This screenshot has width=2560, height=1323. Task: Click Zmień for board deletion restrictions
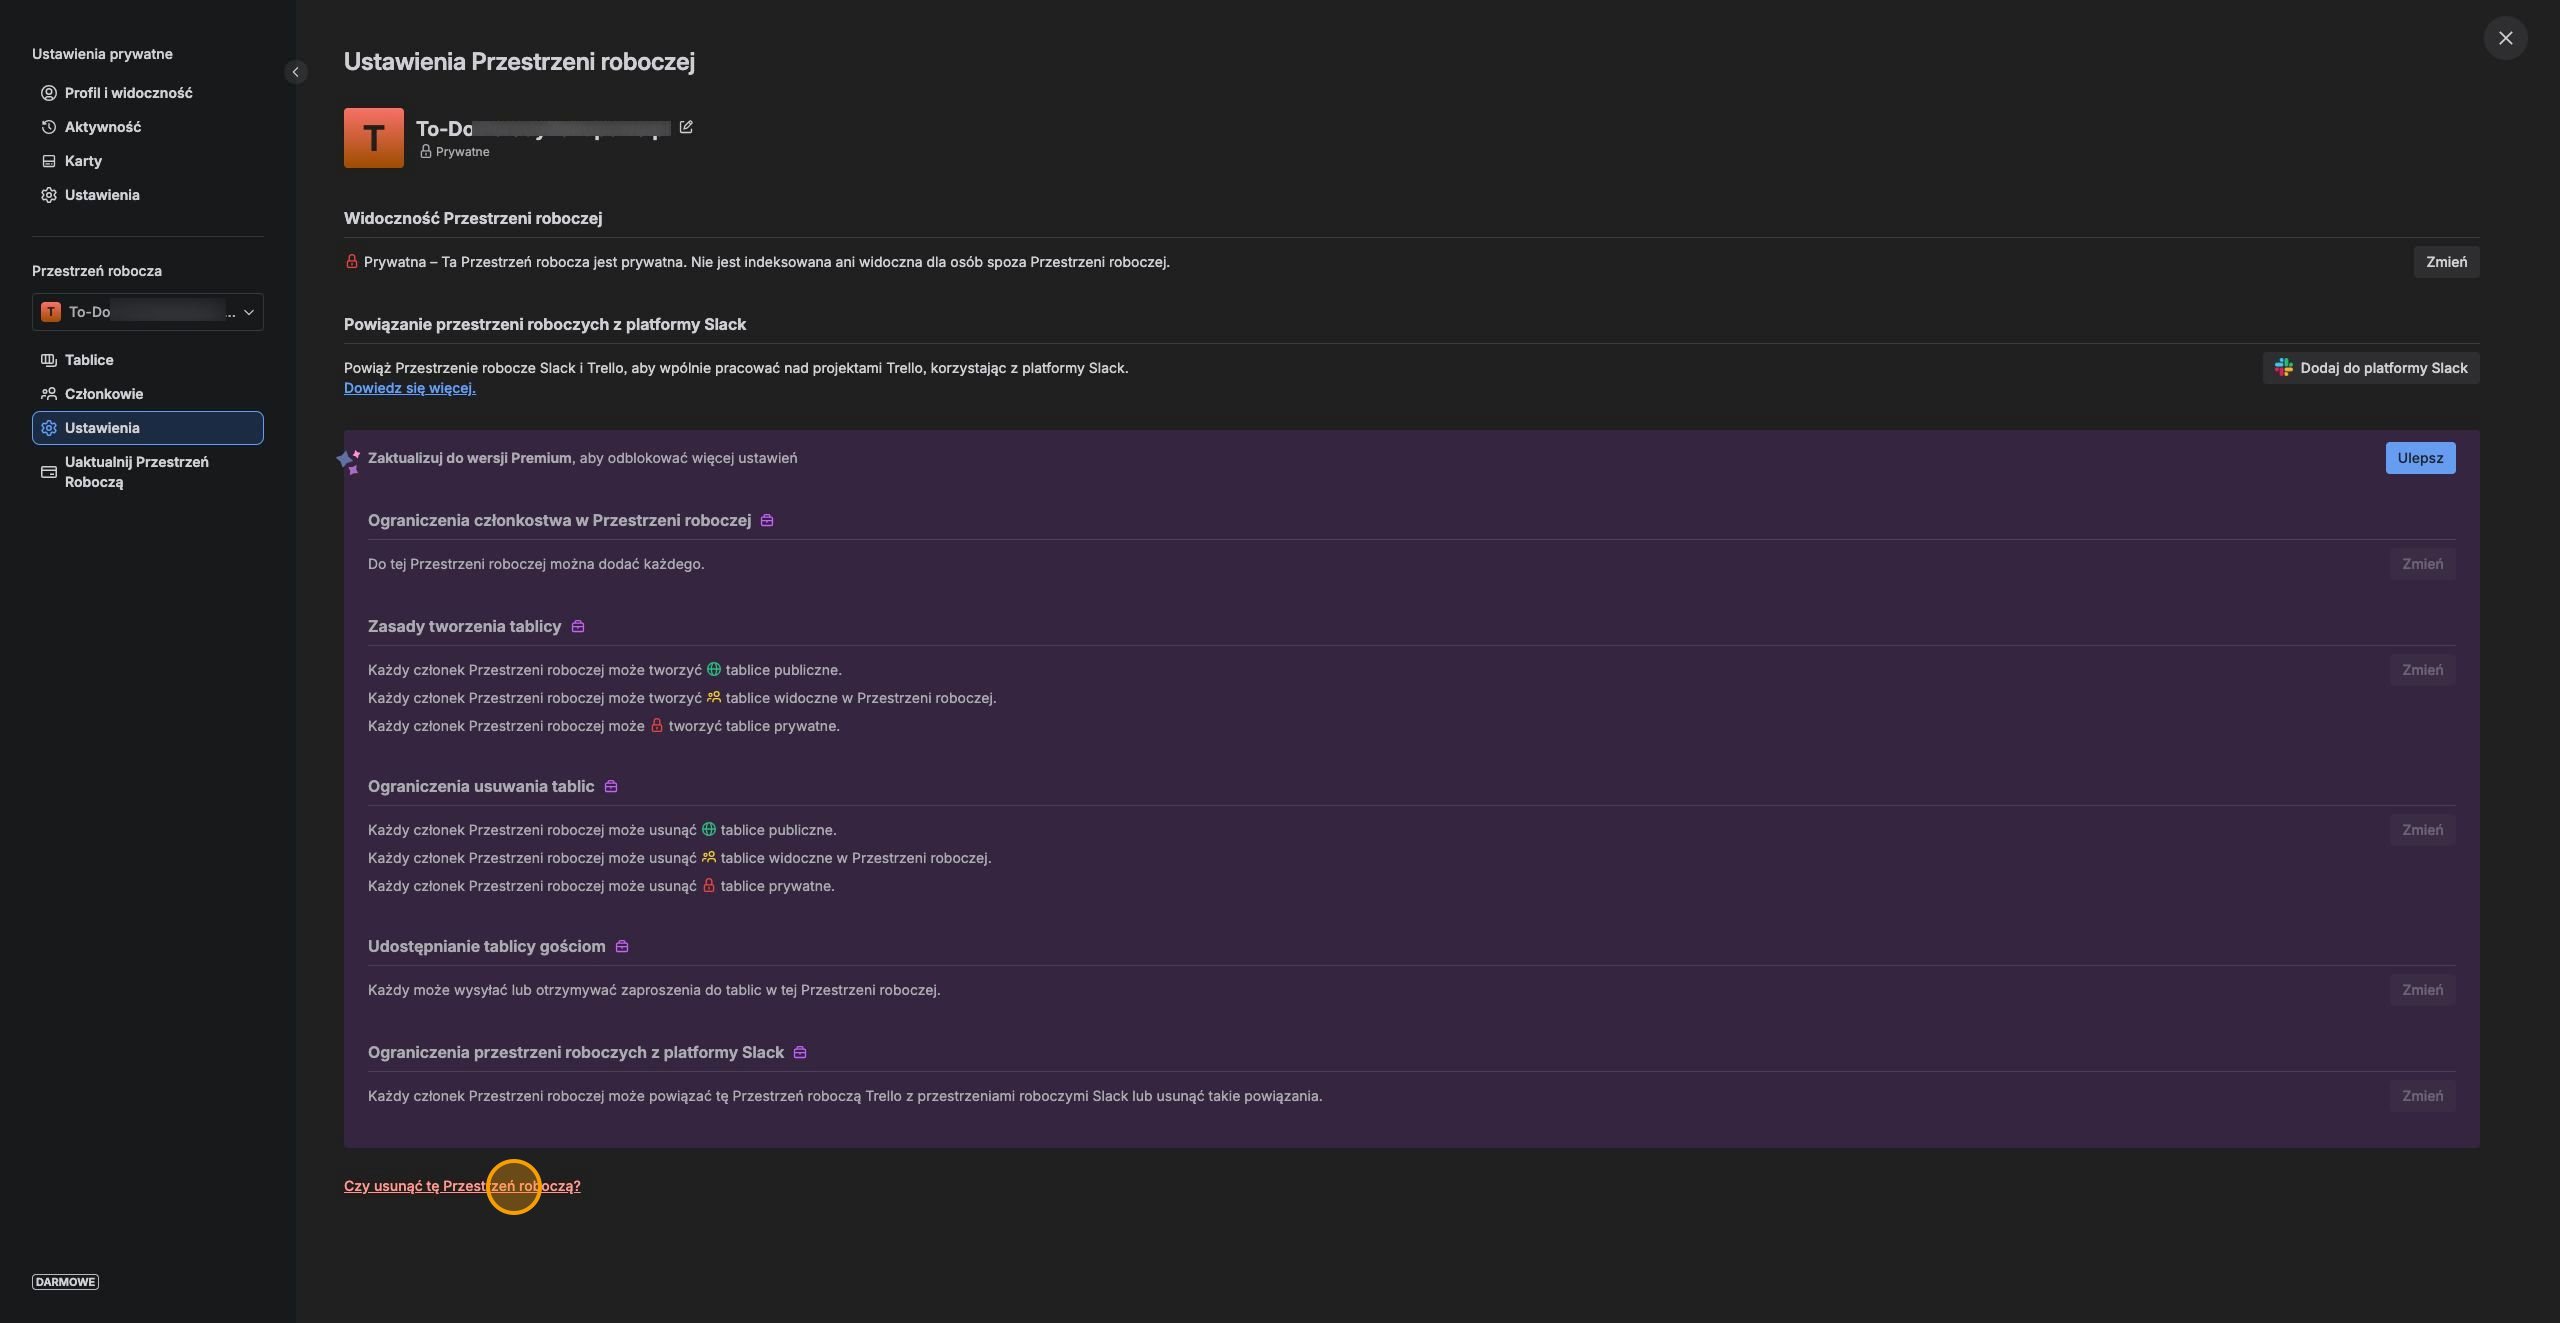(x=2422, y=830)
